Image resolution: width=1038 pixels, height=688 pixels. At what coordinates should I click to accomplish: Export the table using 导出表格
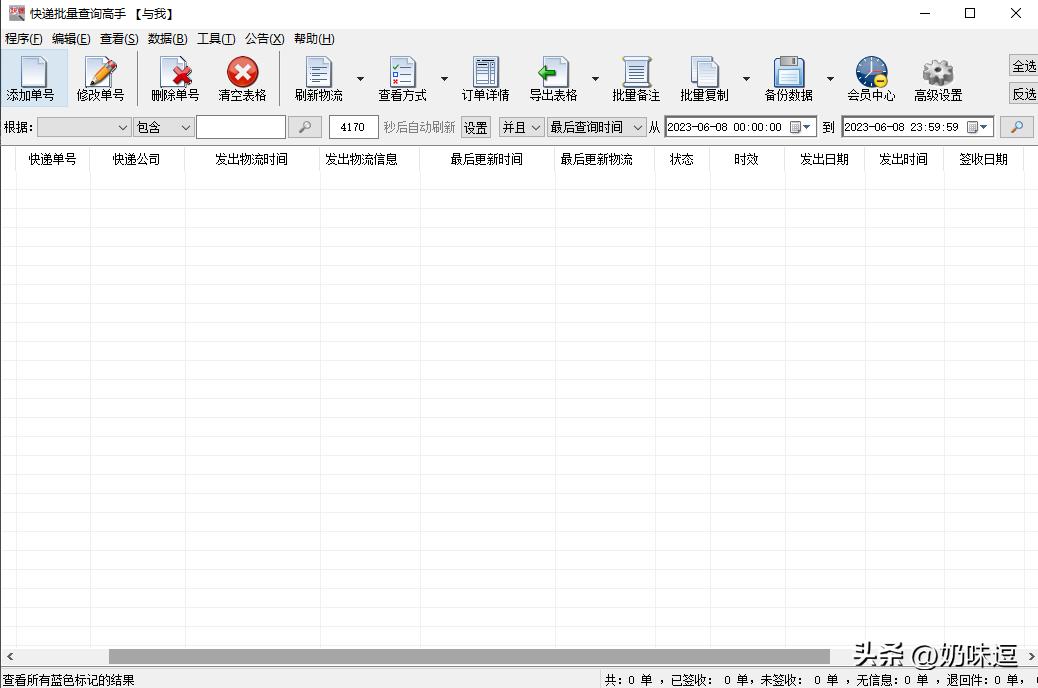coord(553,79)
